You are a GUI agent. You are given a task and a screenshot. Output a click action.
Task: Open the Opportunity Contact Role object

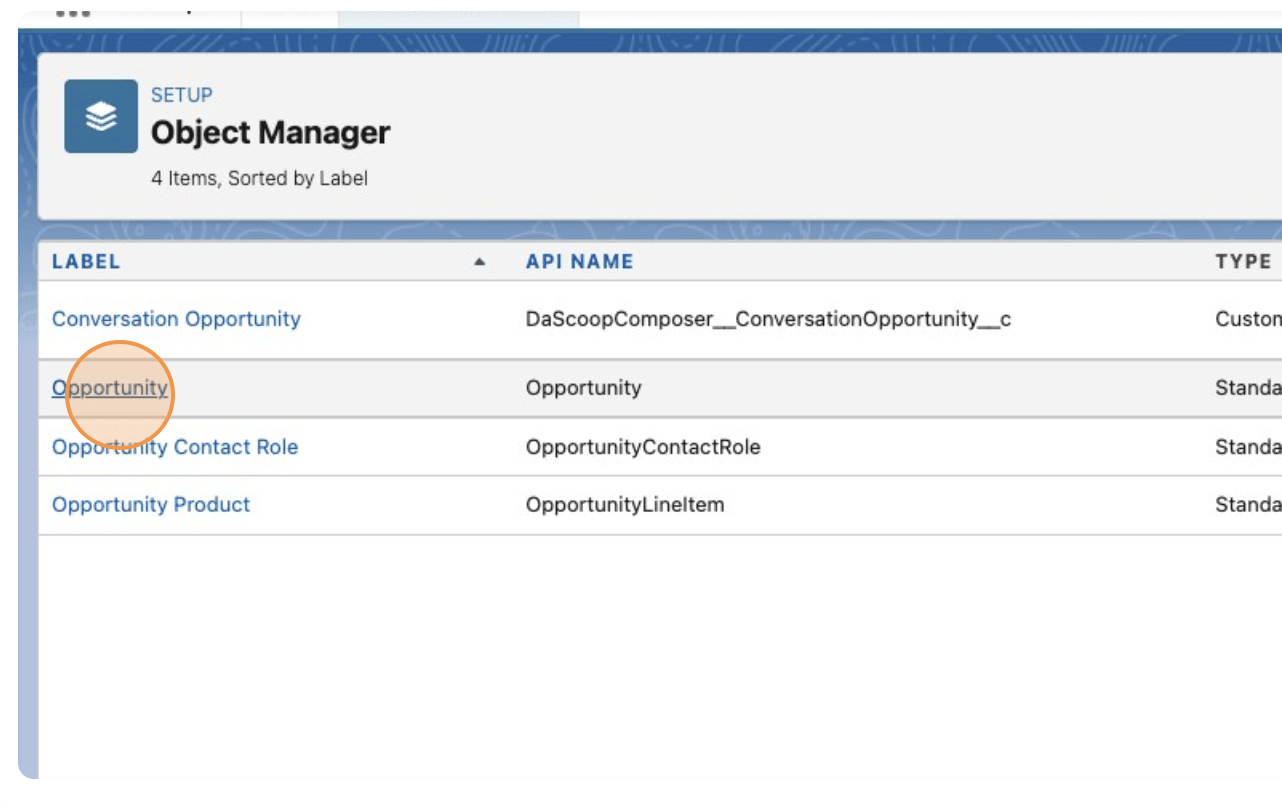point(175,447)
